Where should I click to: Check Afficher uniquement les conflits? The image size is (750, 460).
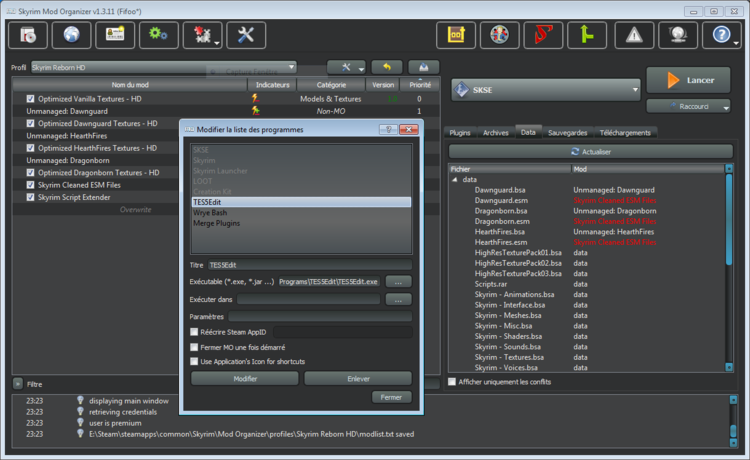click(451, 382)
